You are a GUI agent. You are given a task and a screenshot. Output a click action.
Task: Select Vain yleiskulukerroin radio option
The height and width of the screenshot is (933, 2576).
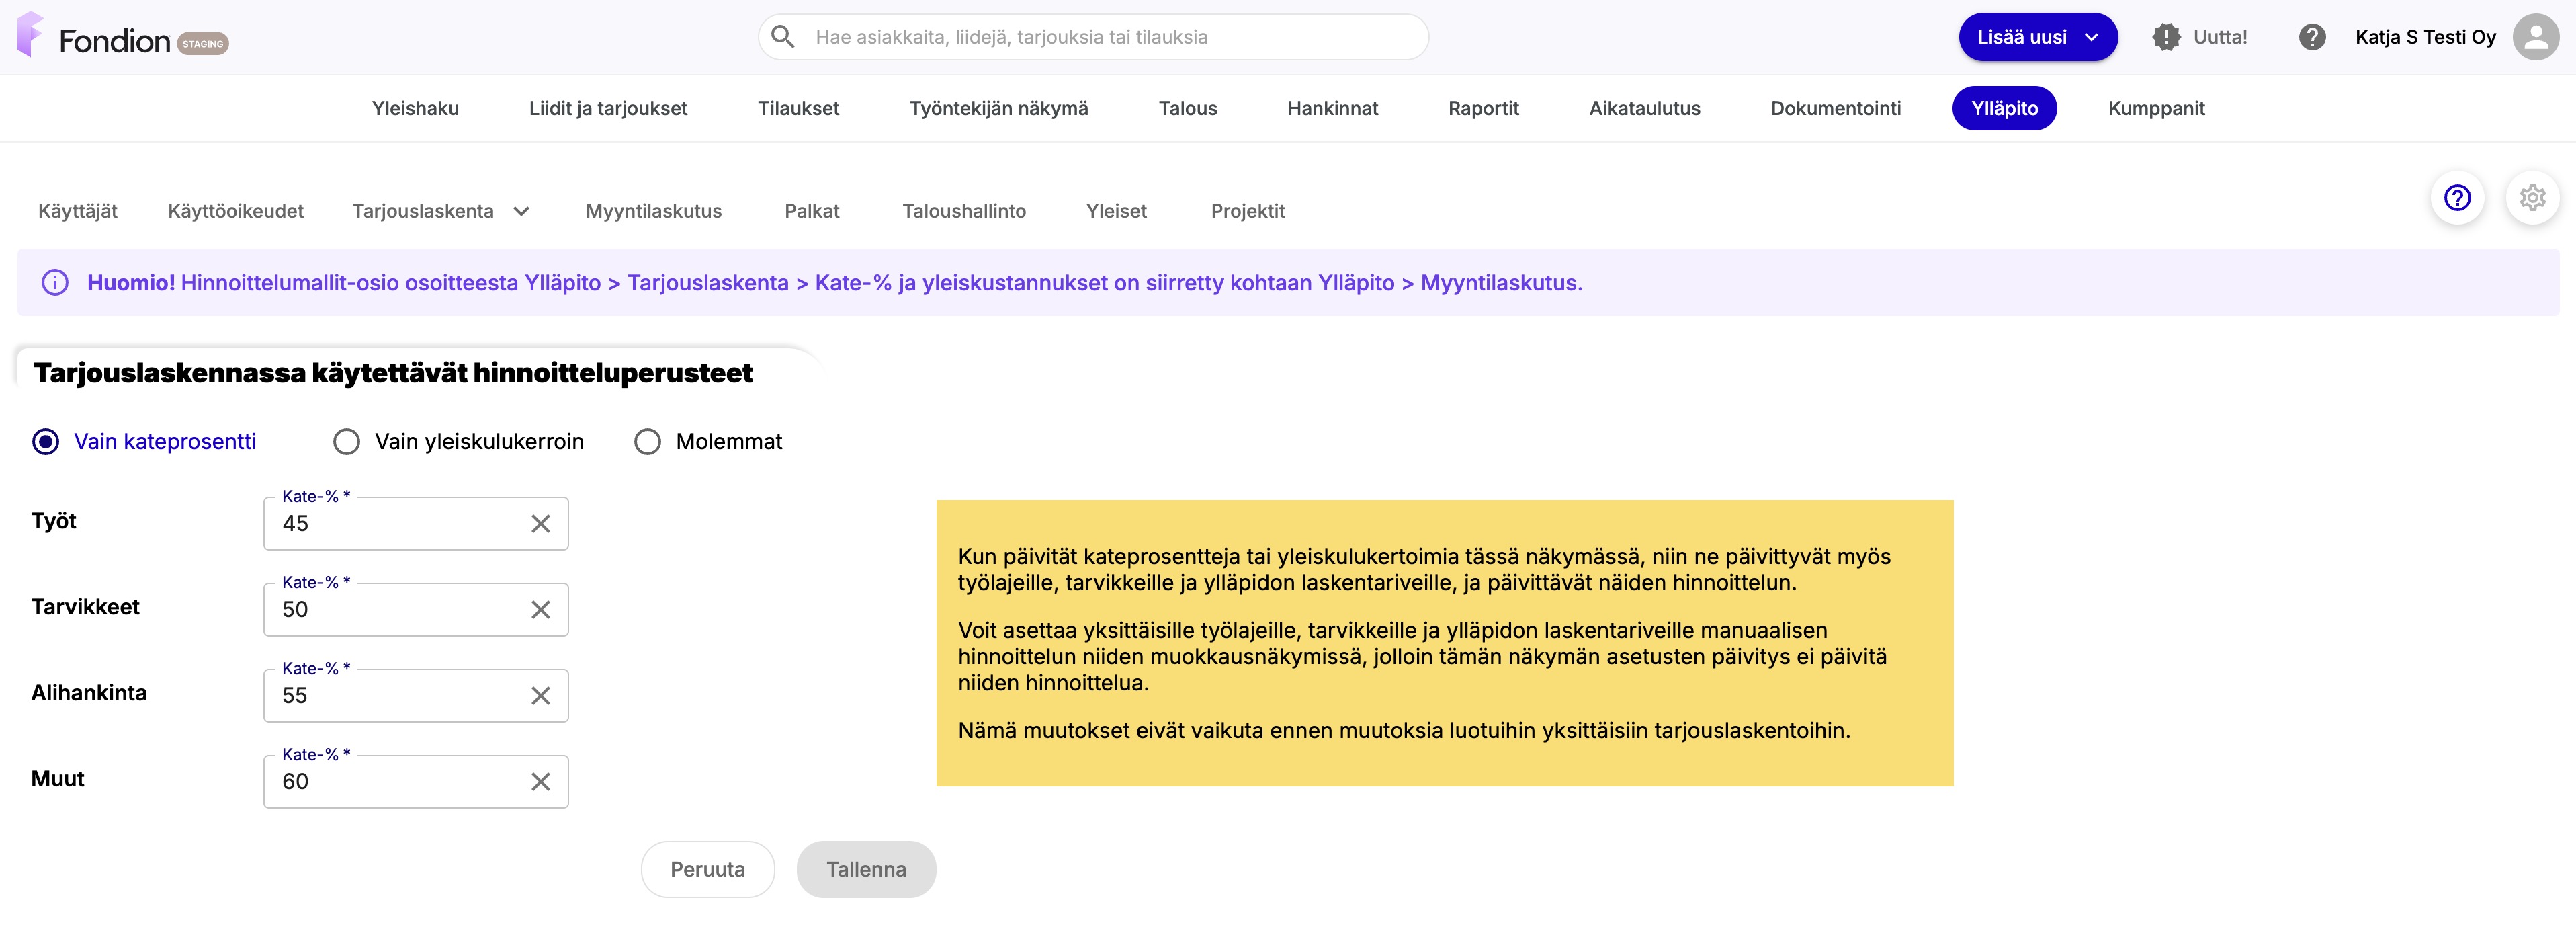346,442
